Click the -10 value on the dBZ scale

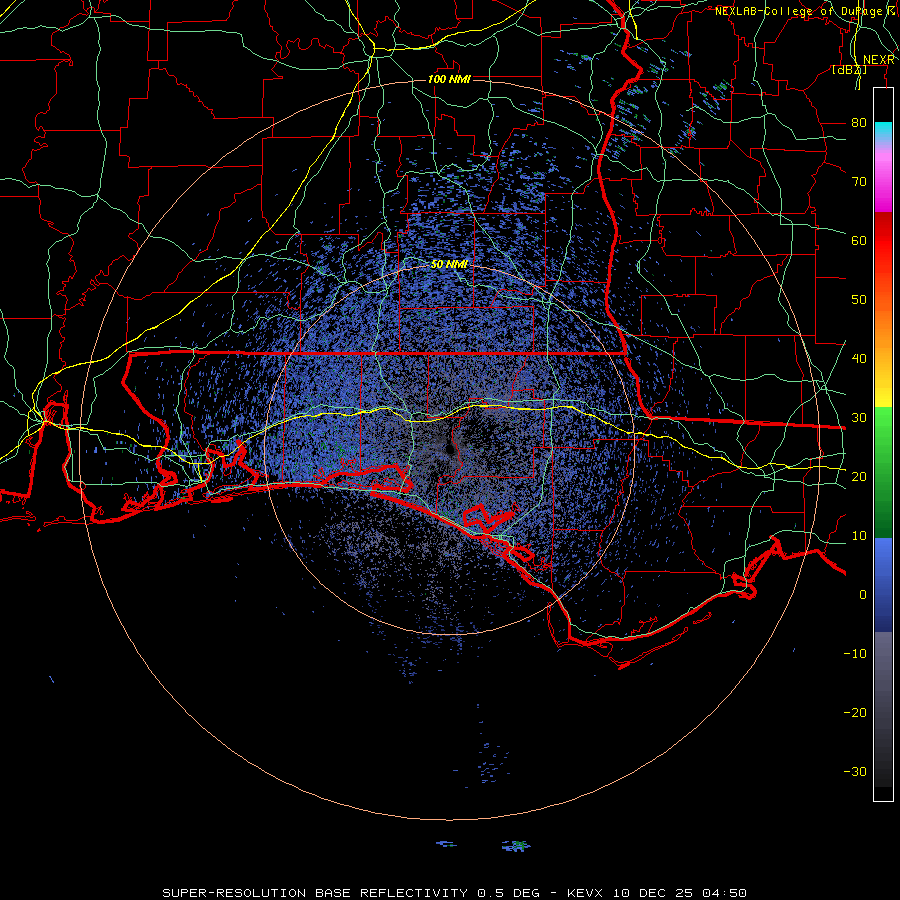855,654
